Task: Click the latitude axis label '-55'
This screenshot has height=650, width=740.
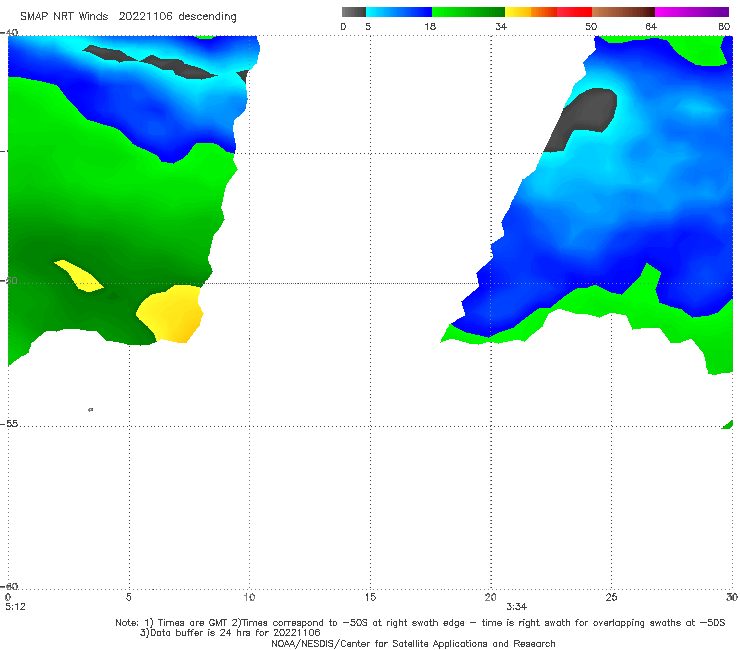Action: 9,423
